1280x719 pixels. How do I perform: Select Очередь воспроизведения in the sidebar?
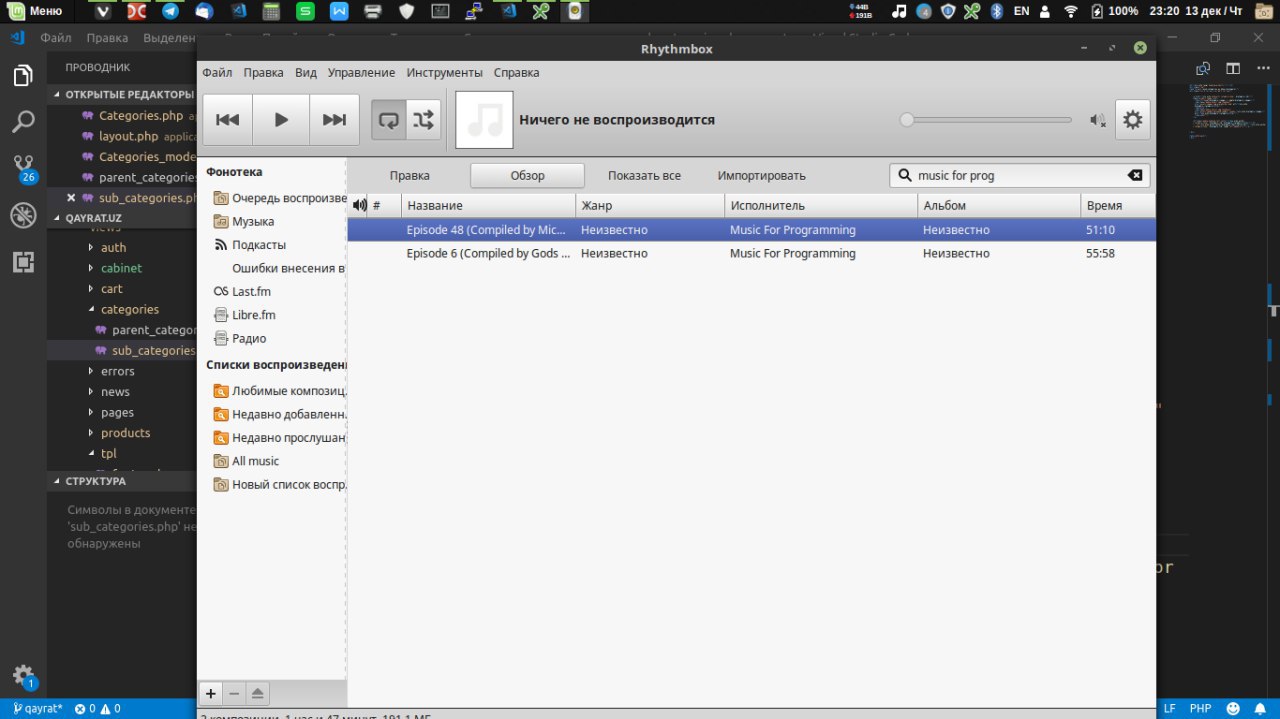point(280,198)
